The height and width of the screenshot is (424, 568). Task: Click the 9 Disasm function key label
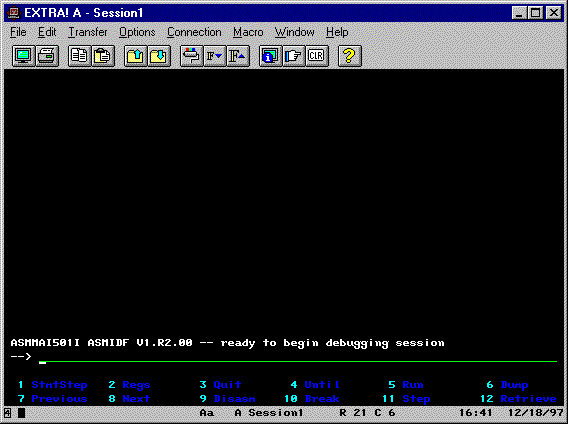[x=227, y=399]
